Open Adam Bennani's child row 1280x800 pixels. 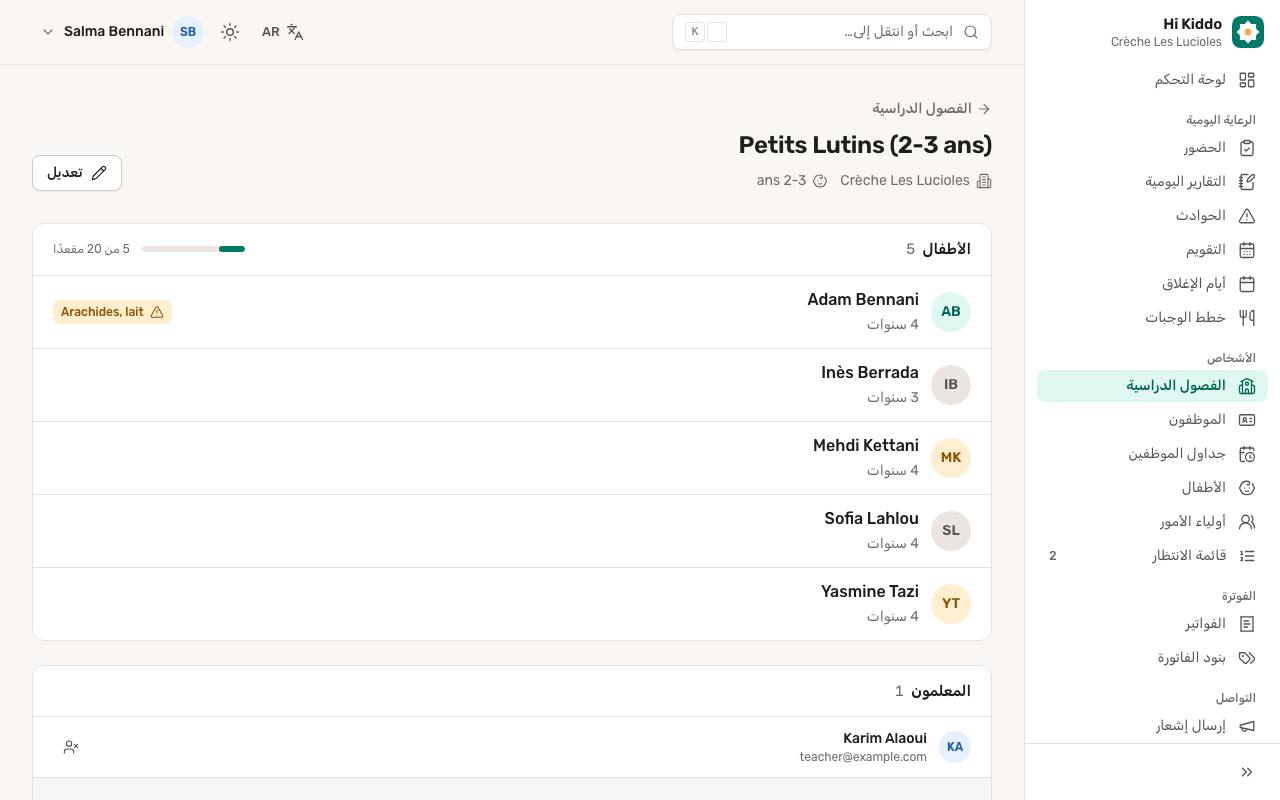512,312
